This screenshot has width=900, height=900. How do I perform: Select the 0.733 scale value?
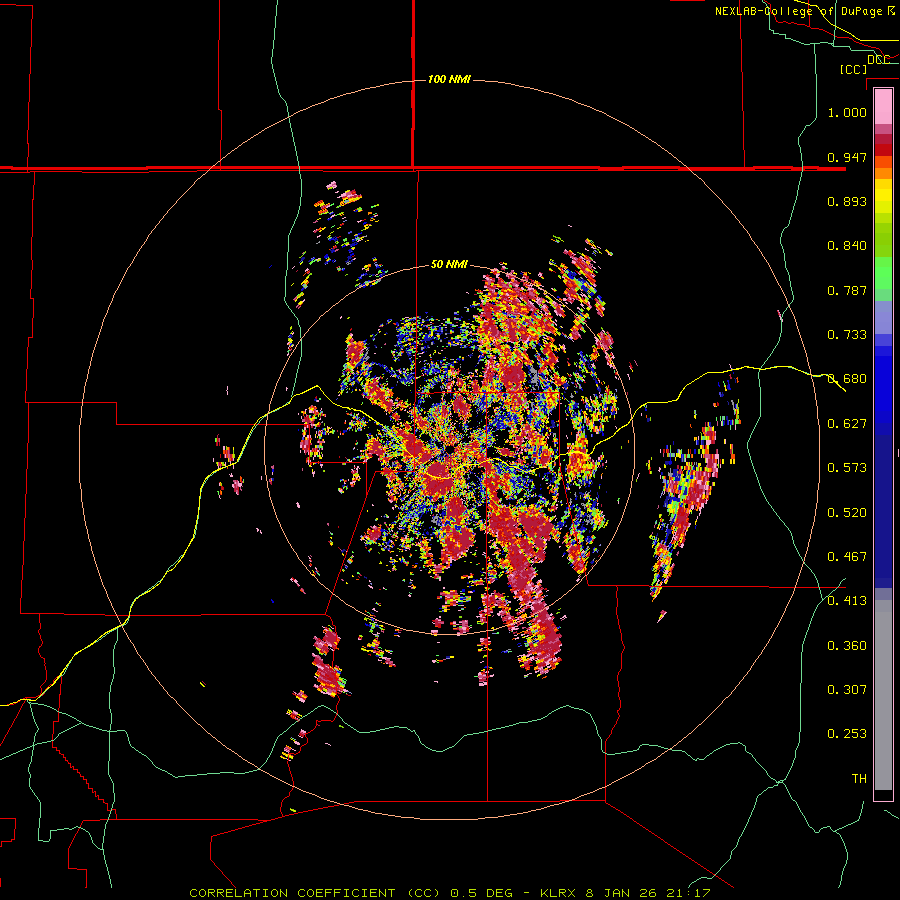[847, 335]
